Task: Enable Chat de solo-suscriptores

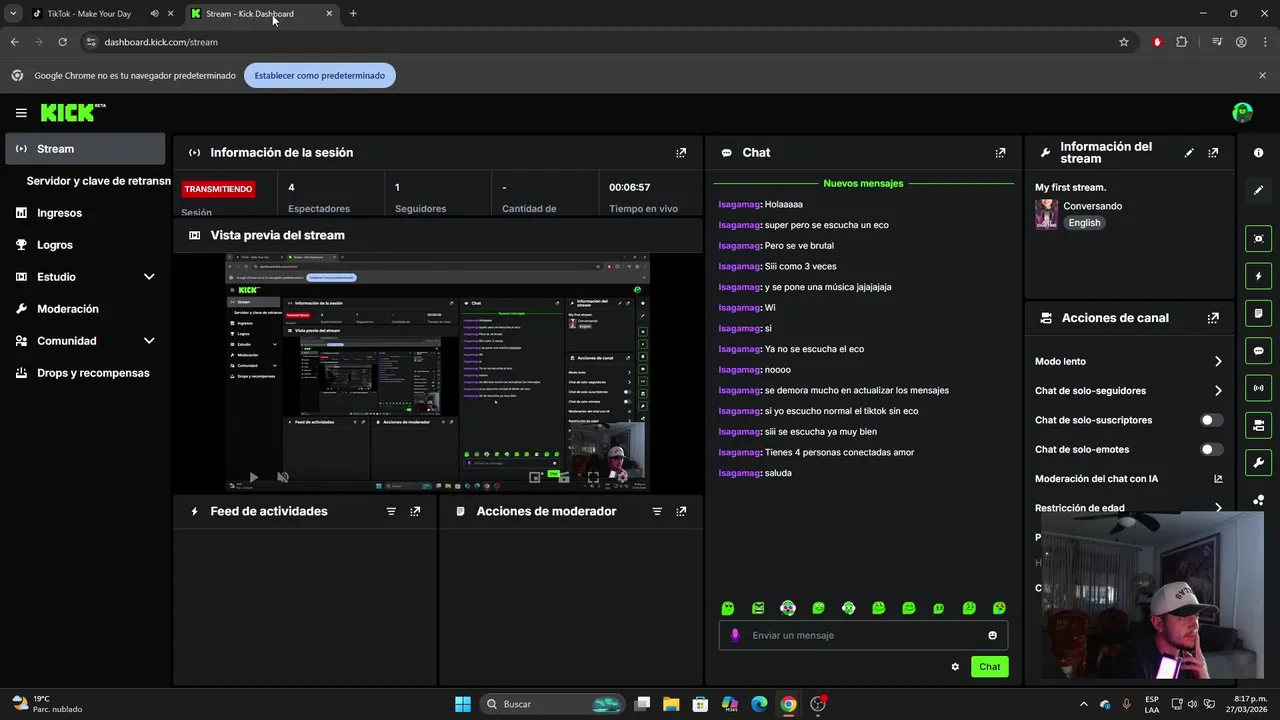Action: pyautogui.click(x=1211, y=420)
